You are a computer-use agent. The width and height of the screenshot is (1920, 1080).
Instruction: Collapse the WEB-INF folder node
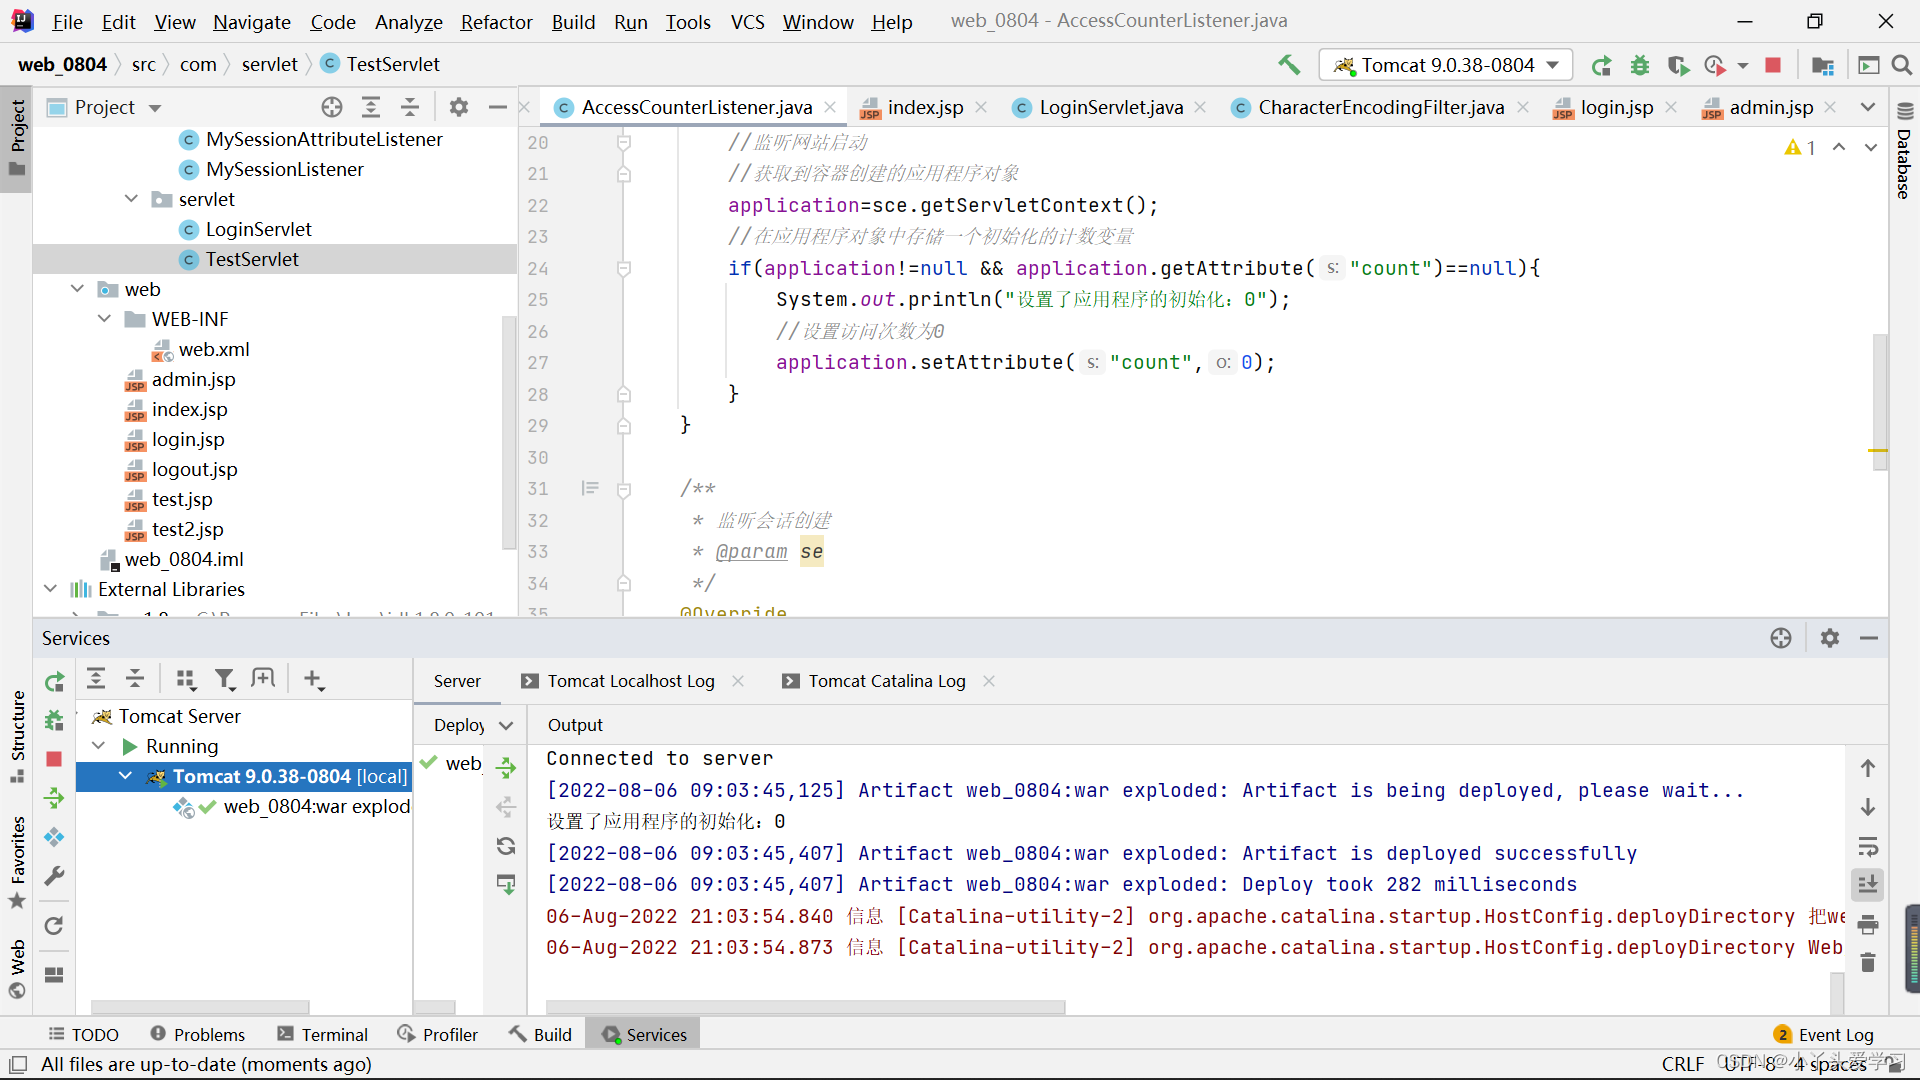pyautogui.click(x=105, y=319)
